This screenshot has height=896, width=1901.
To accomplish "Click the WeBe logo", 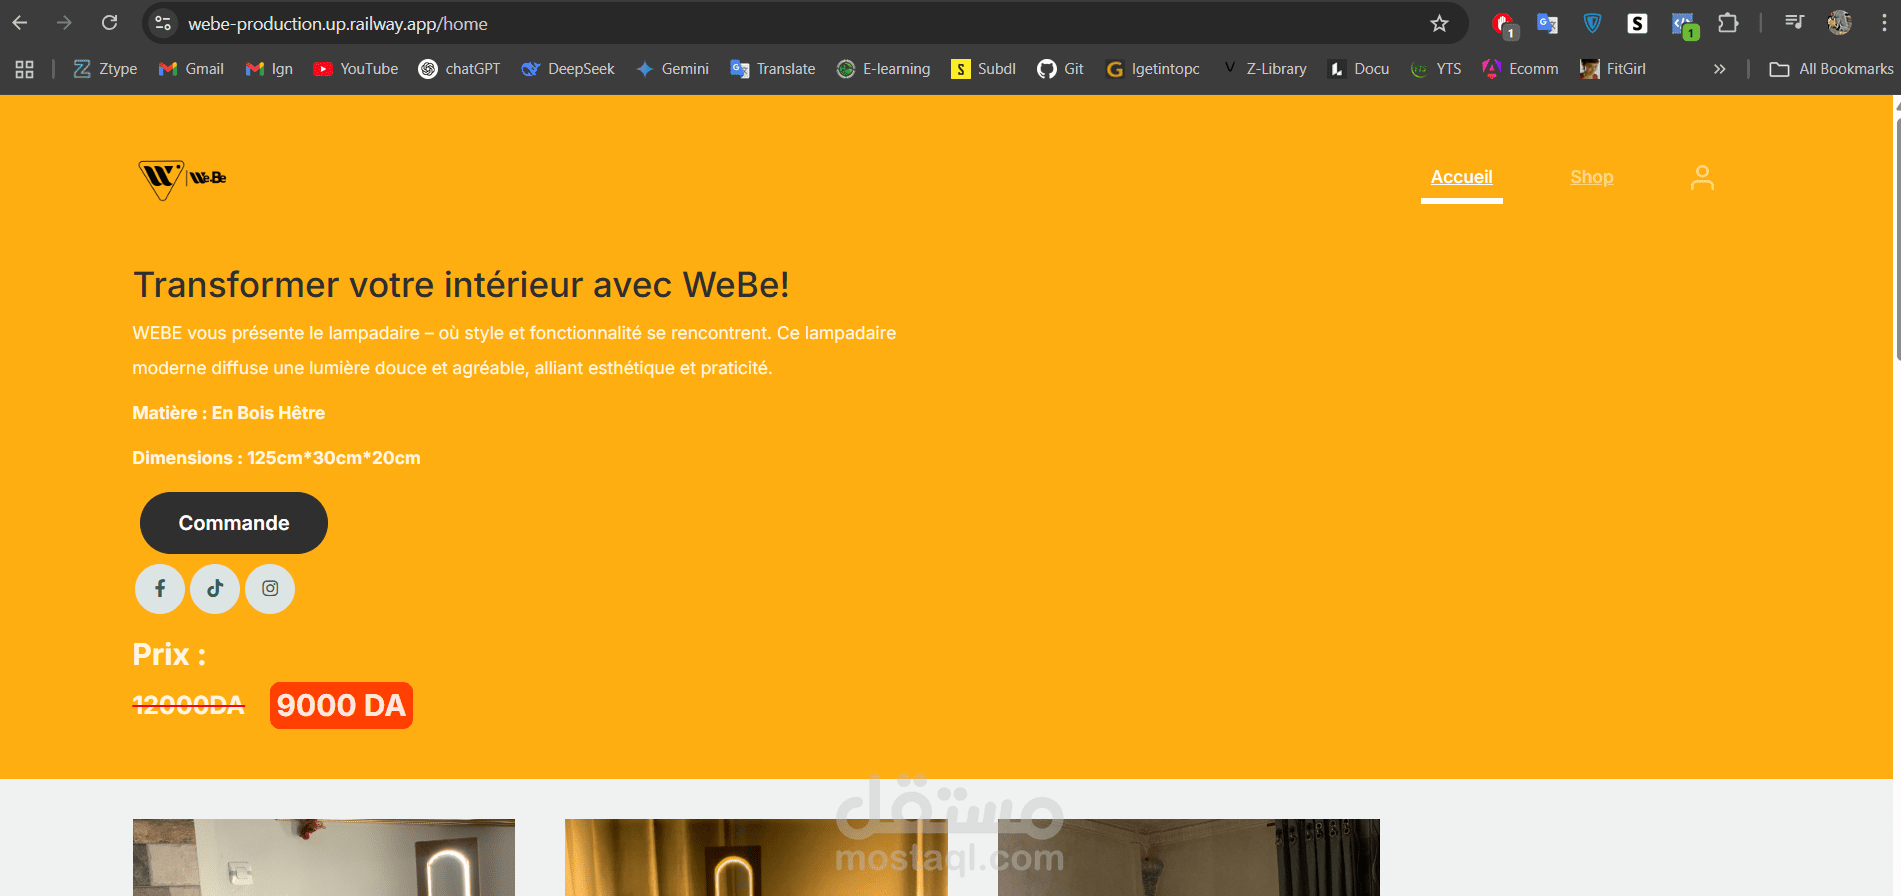I will 182,179.
